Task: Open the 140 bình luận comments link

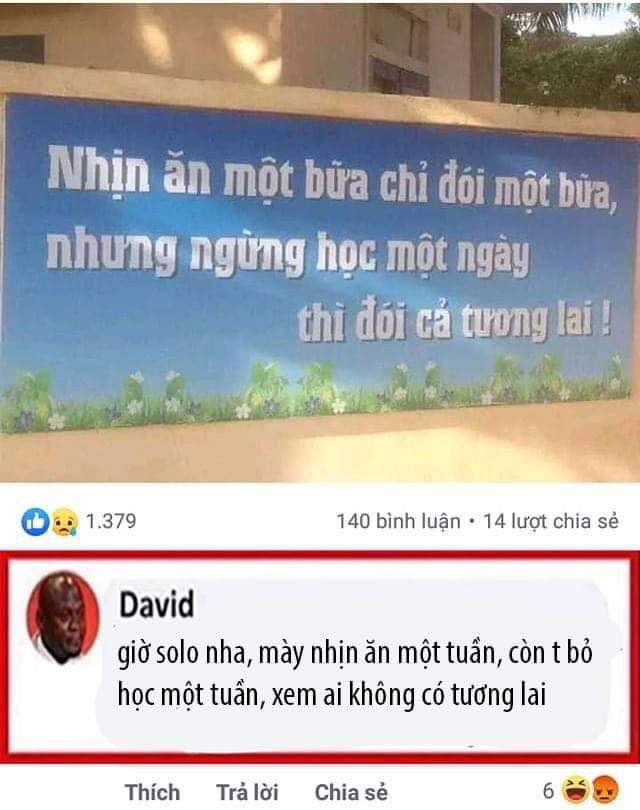Action: [x=398, y=521]
